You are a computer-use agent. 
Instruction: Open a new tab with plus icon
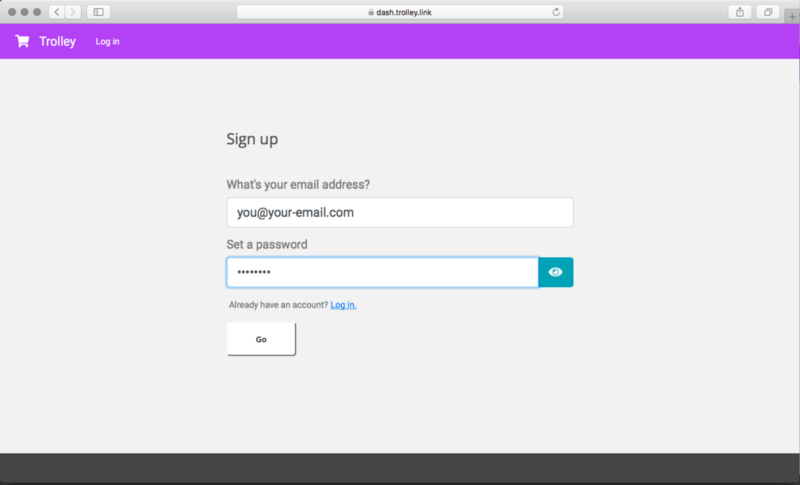pos(792,16)
